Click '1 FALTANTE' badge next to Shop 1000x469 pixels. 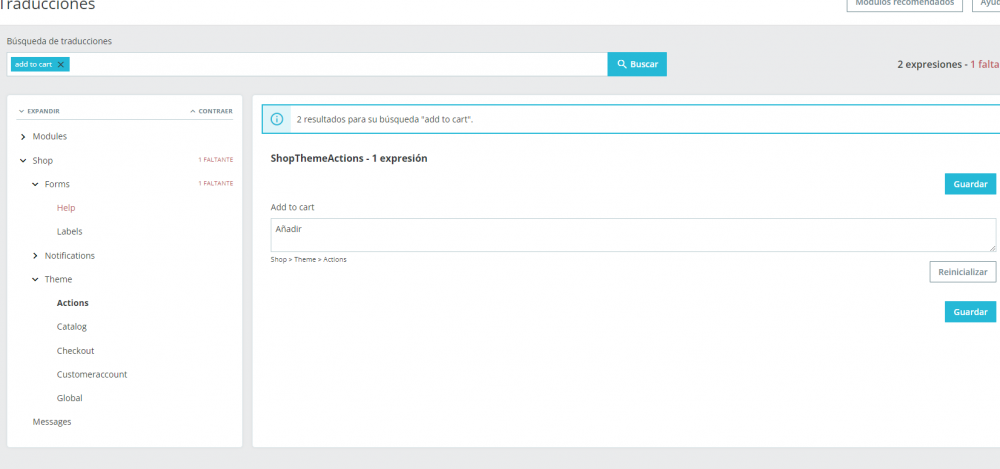coord(216,160)
